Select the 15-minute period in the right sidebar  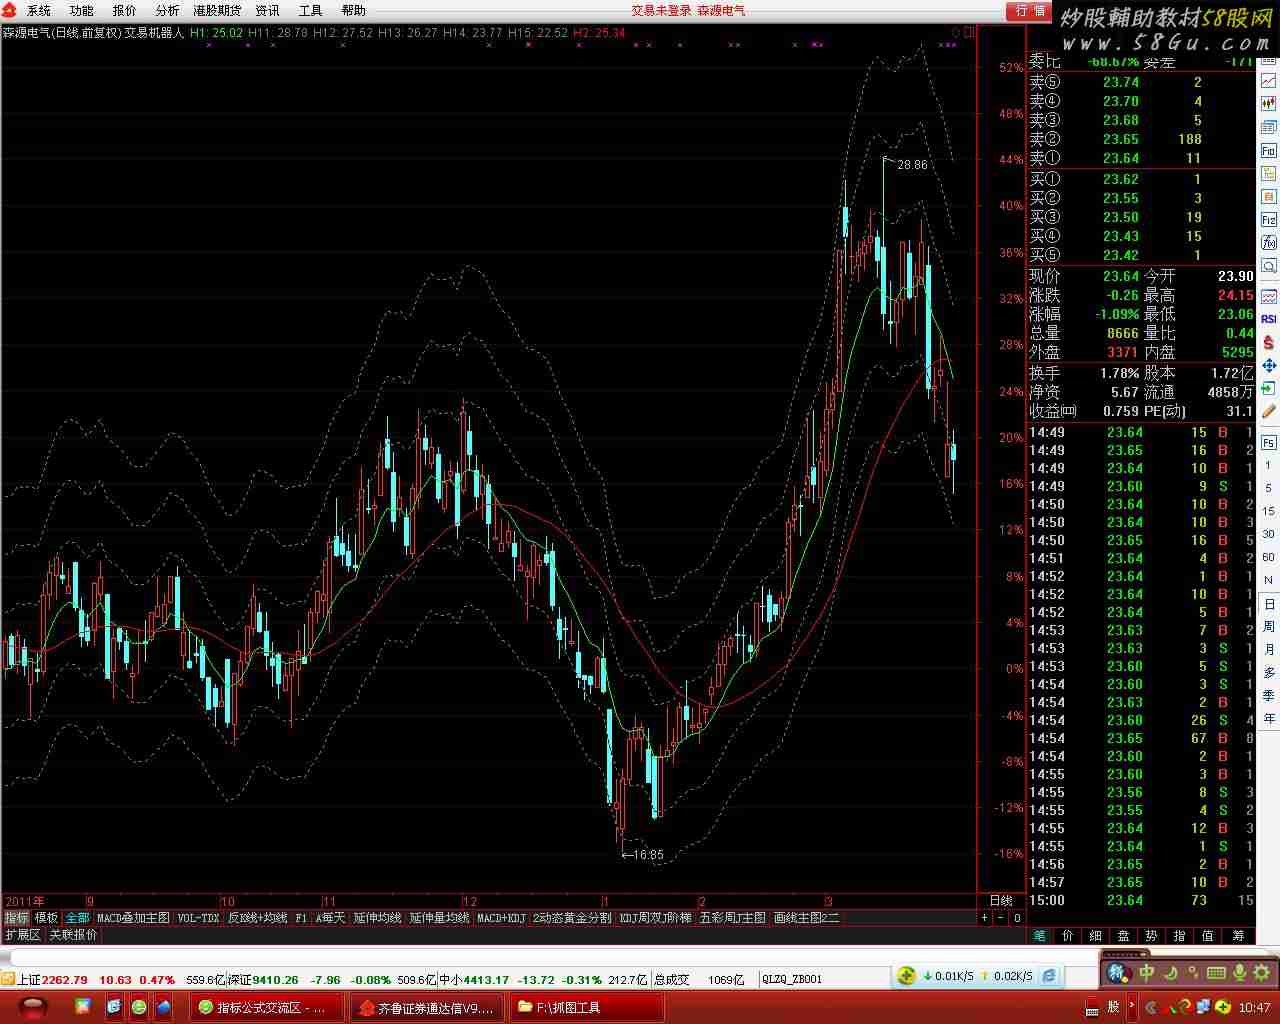pyautogui.click(x=1269, y=511)
